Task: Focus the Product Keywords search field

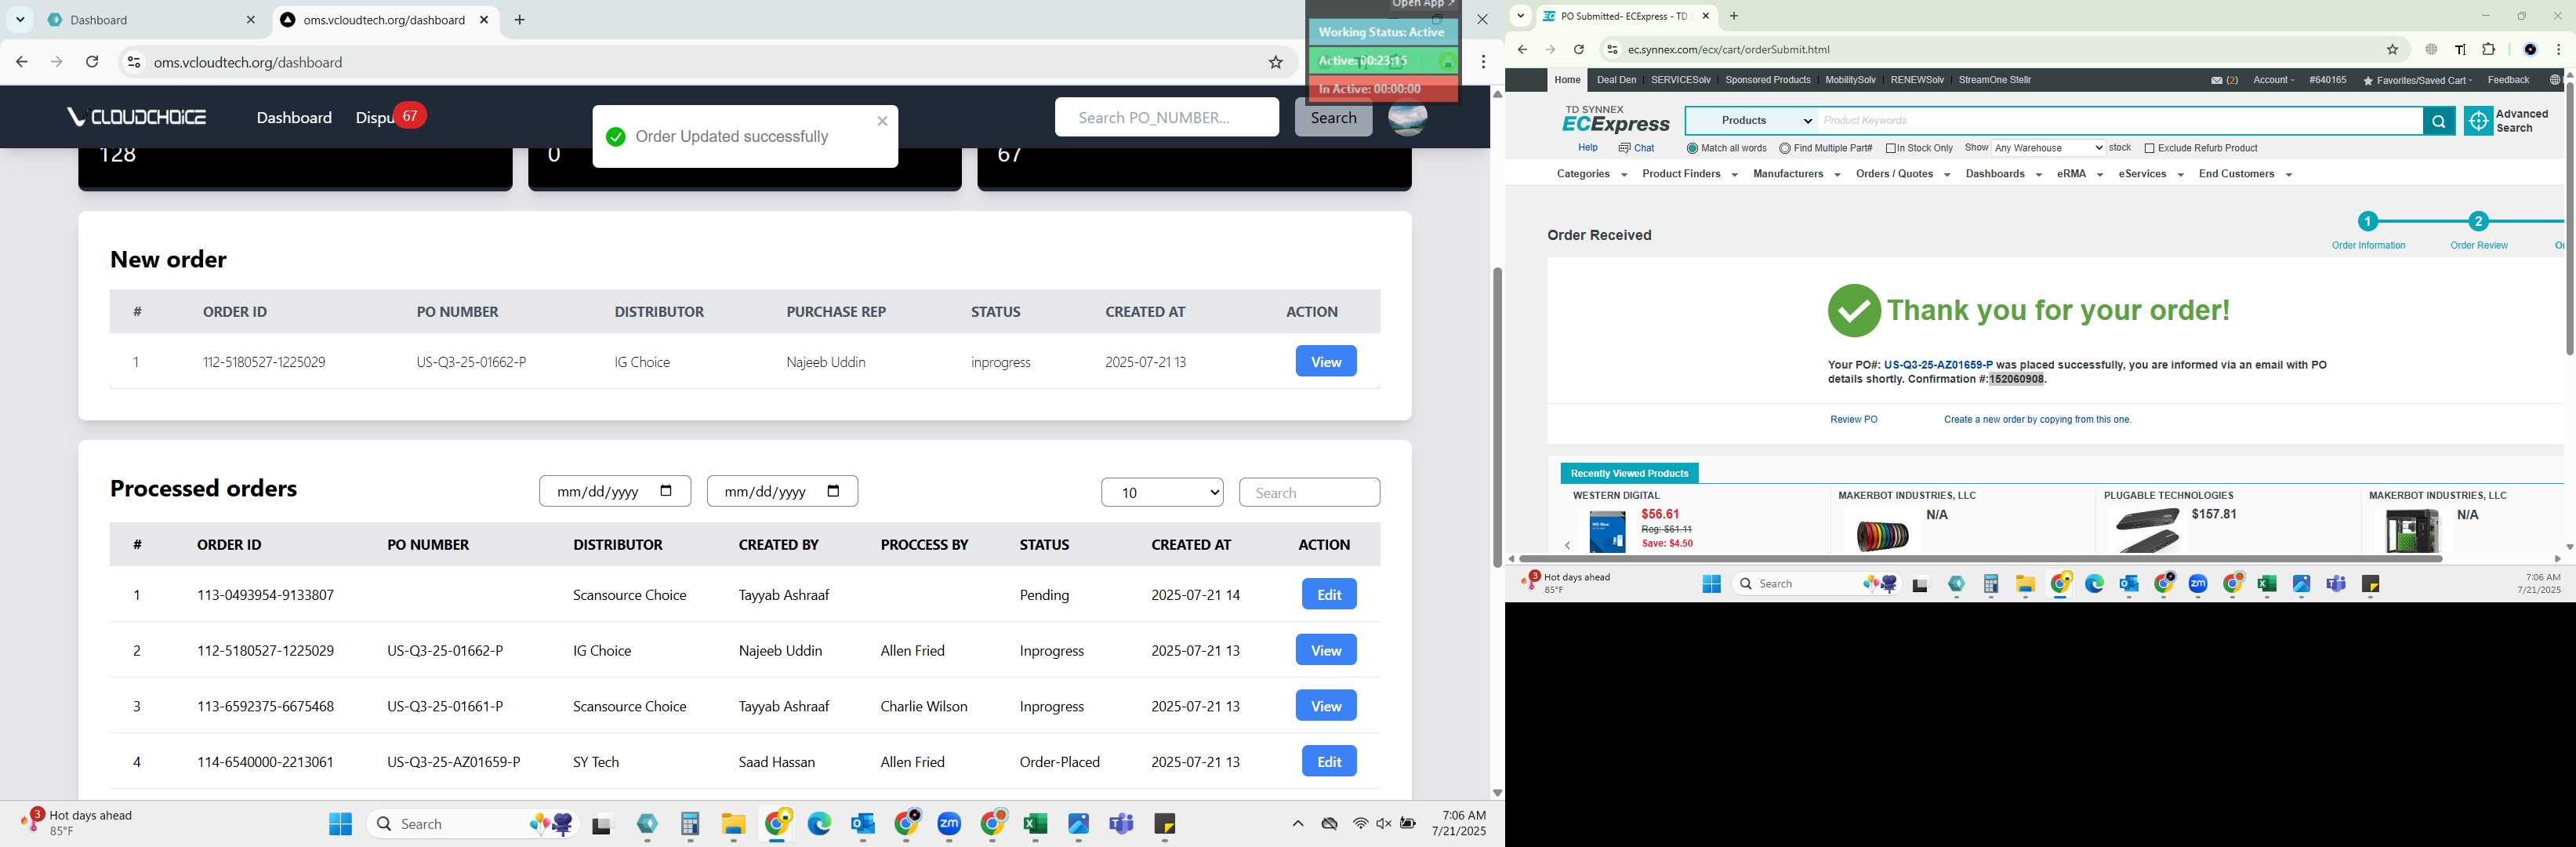Action: pos(2119,121)
